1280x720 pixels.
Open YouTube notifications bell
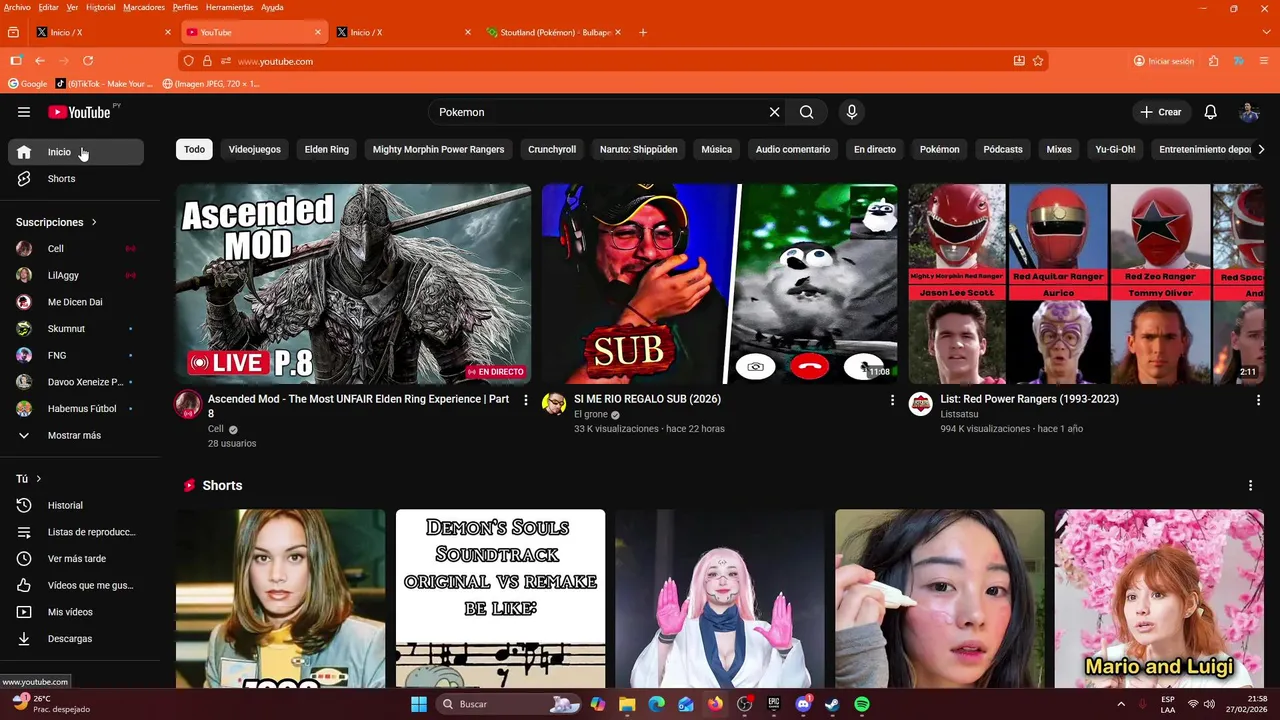(1211, 112)
